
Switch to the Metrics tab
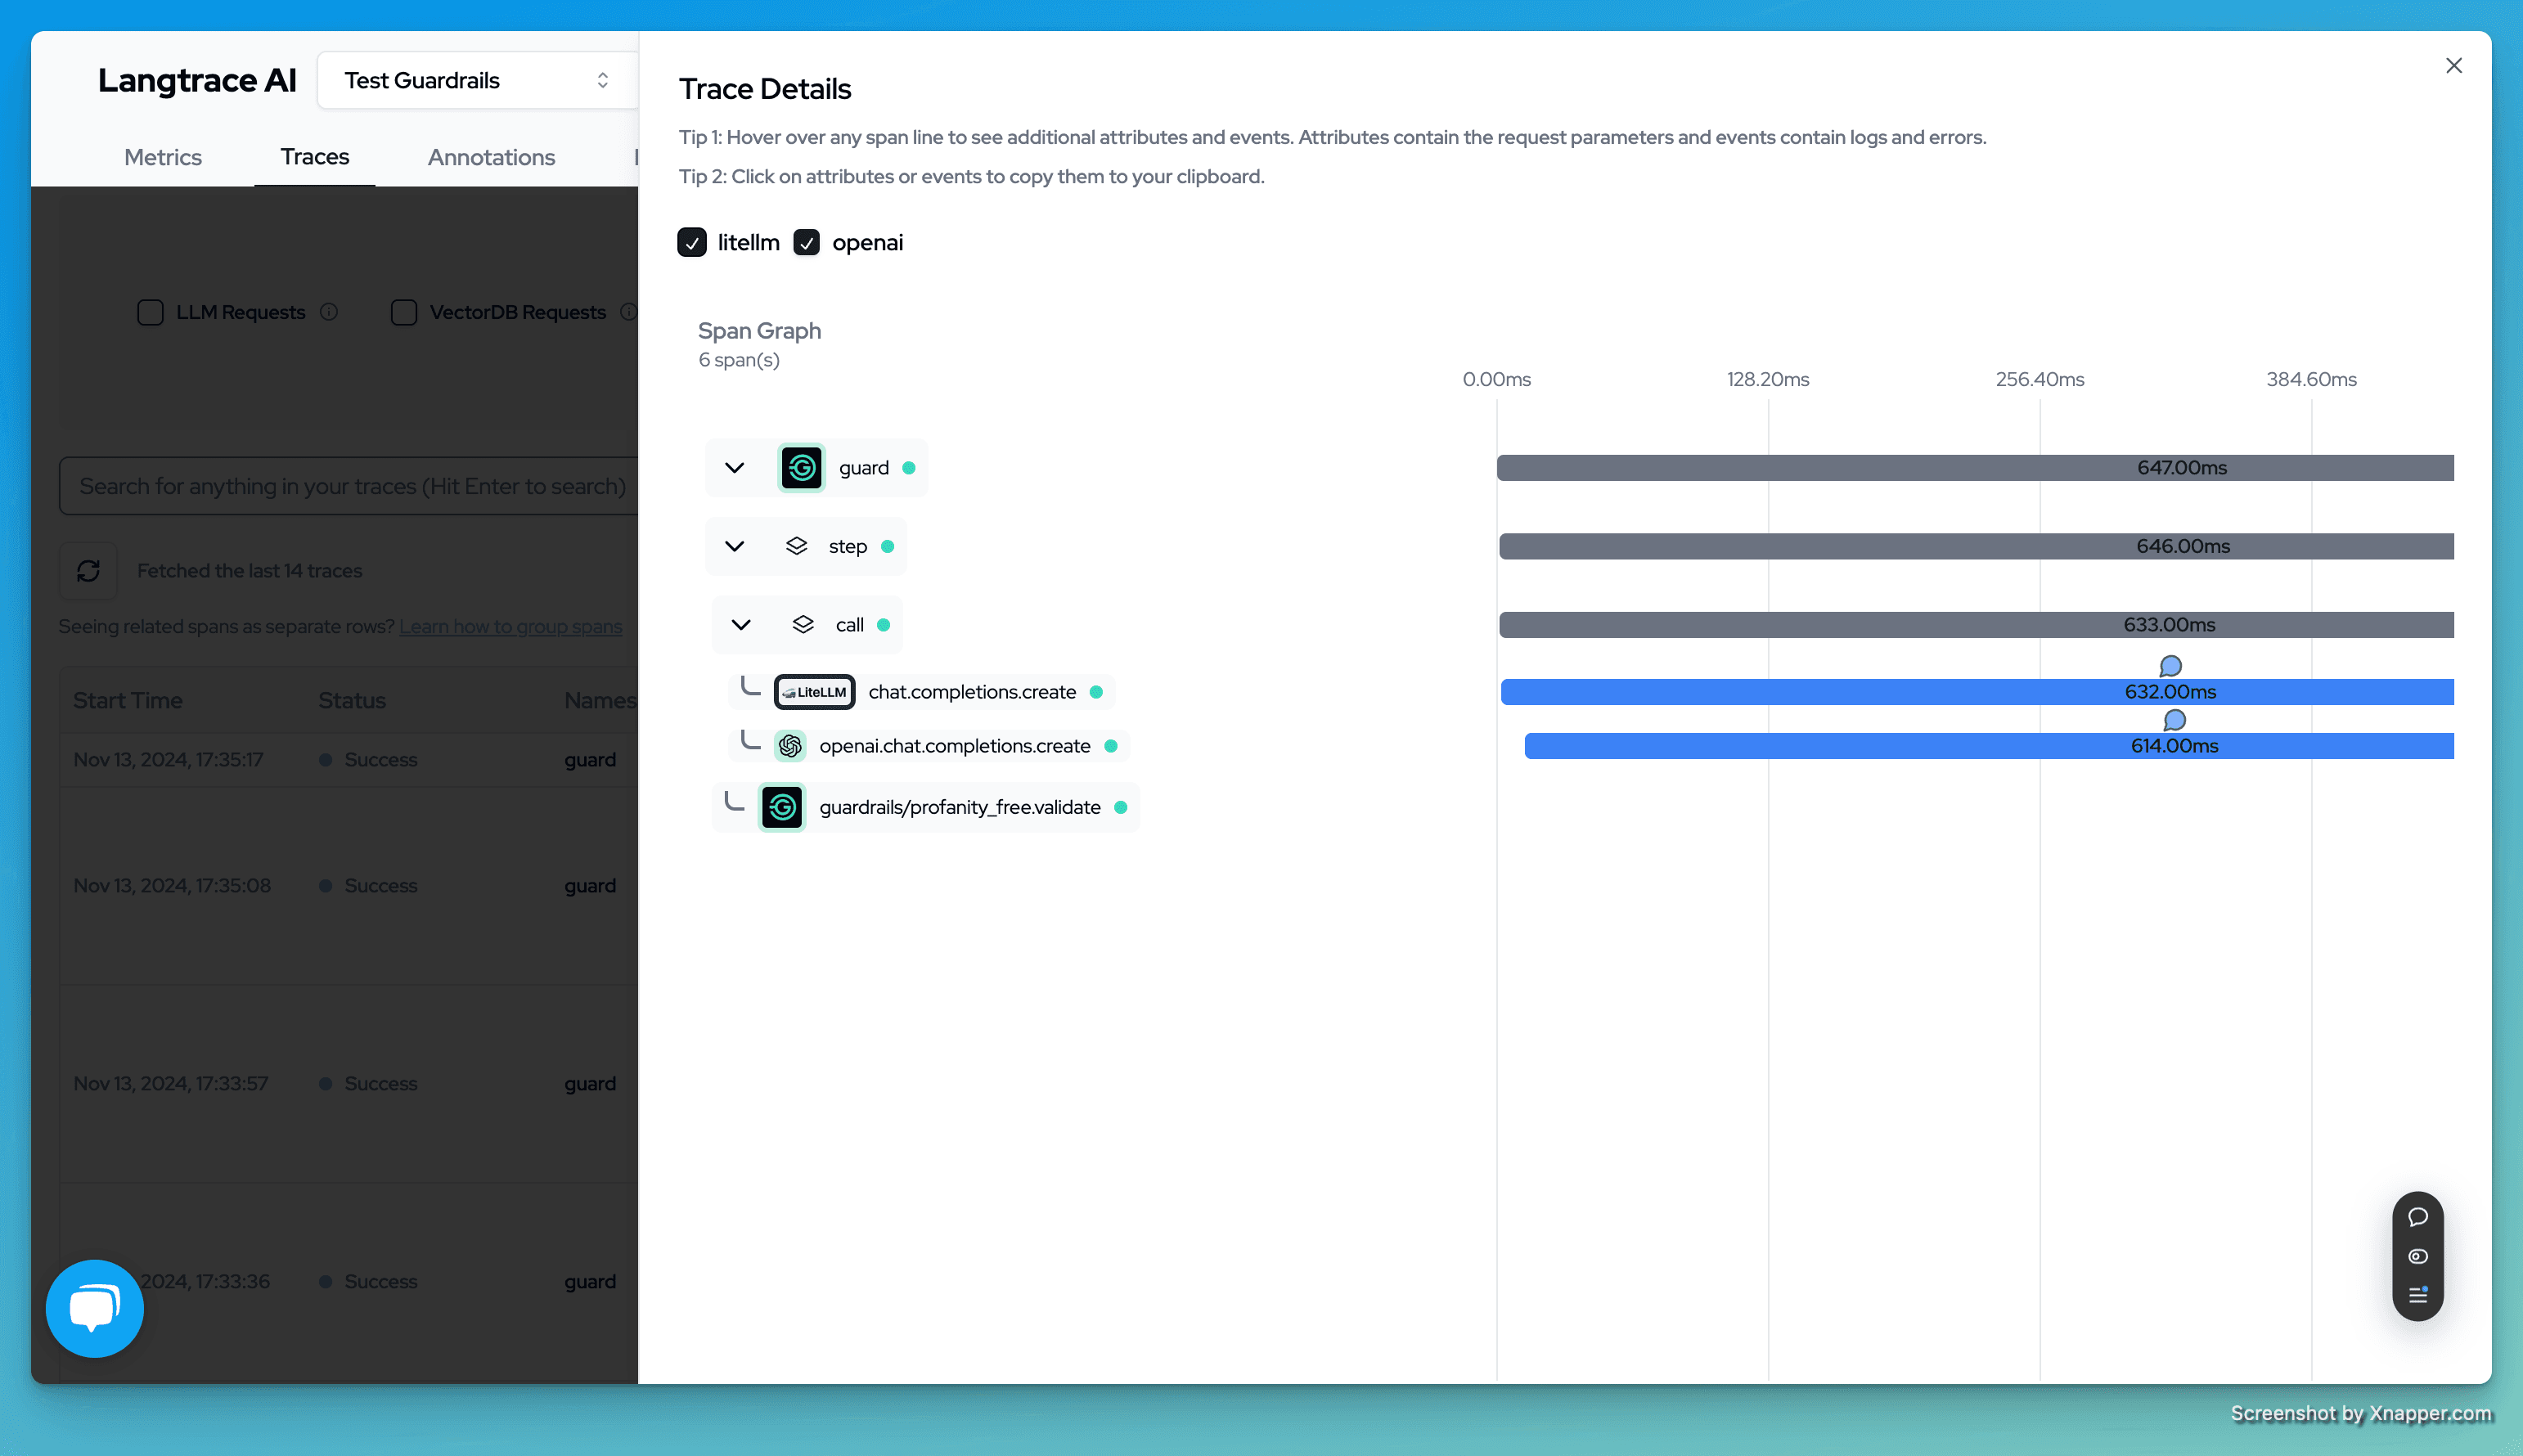[x=163, y=157]
